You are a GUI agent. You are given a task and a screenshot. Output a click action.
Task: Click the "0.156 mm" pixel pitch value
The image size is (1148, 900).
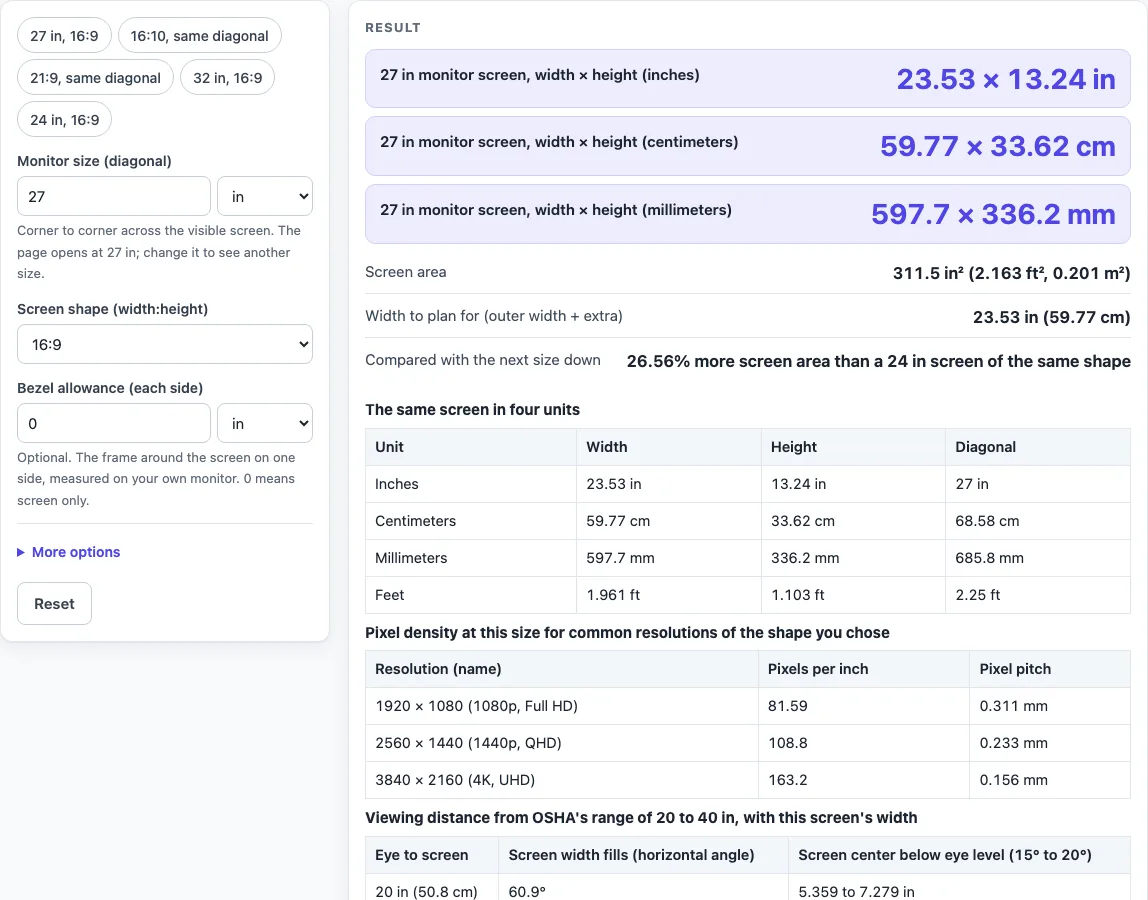(x=1013, y=780)
